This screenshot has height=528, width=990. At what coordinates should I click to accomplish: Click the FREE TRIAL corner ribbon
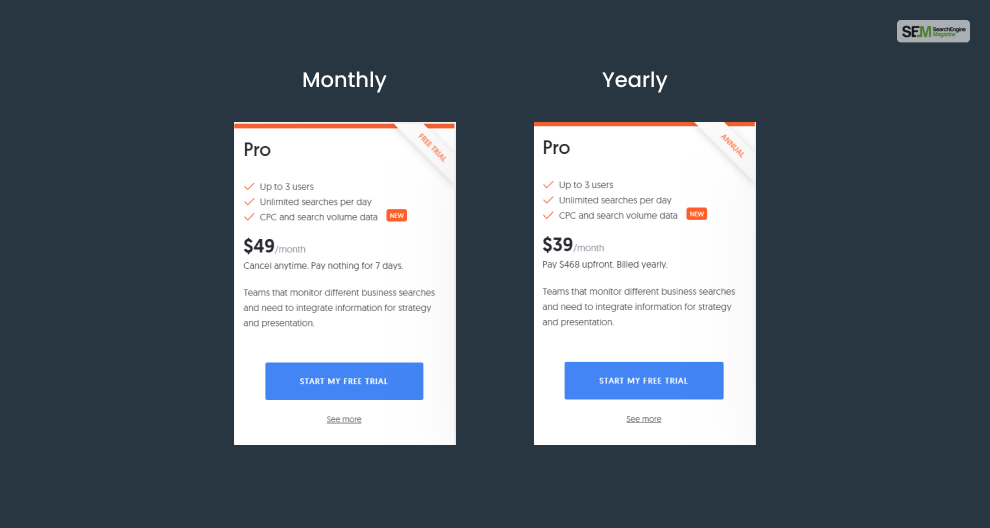[x=431, y=146]
